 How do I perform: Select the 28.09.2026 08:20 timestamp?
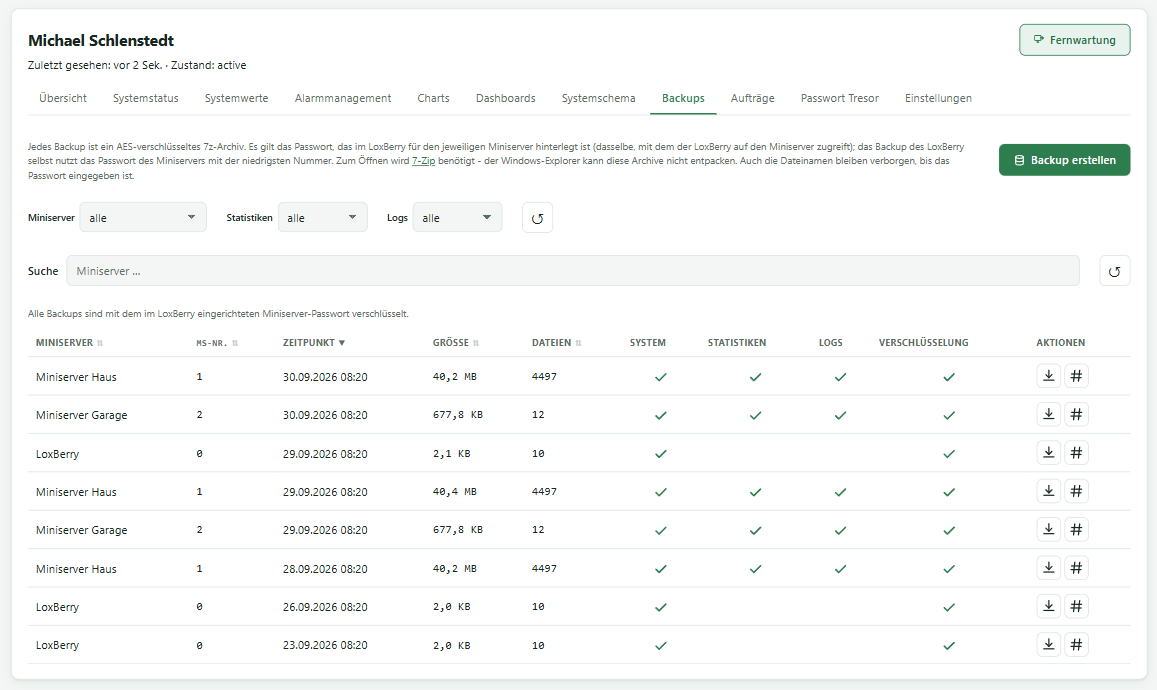point(325,569)
